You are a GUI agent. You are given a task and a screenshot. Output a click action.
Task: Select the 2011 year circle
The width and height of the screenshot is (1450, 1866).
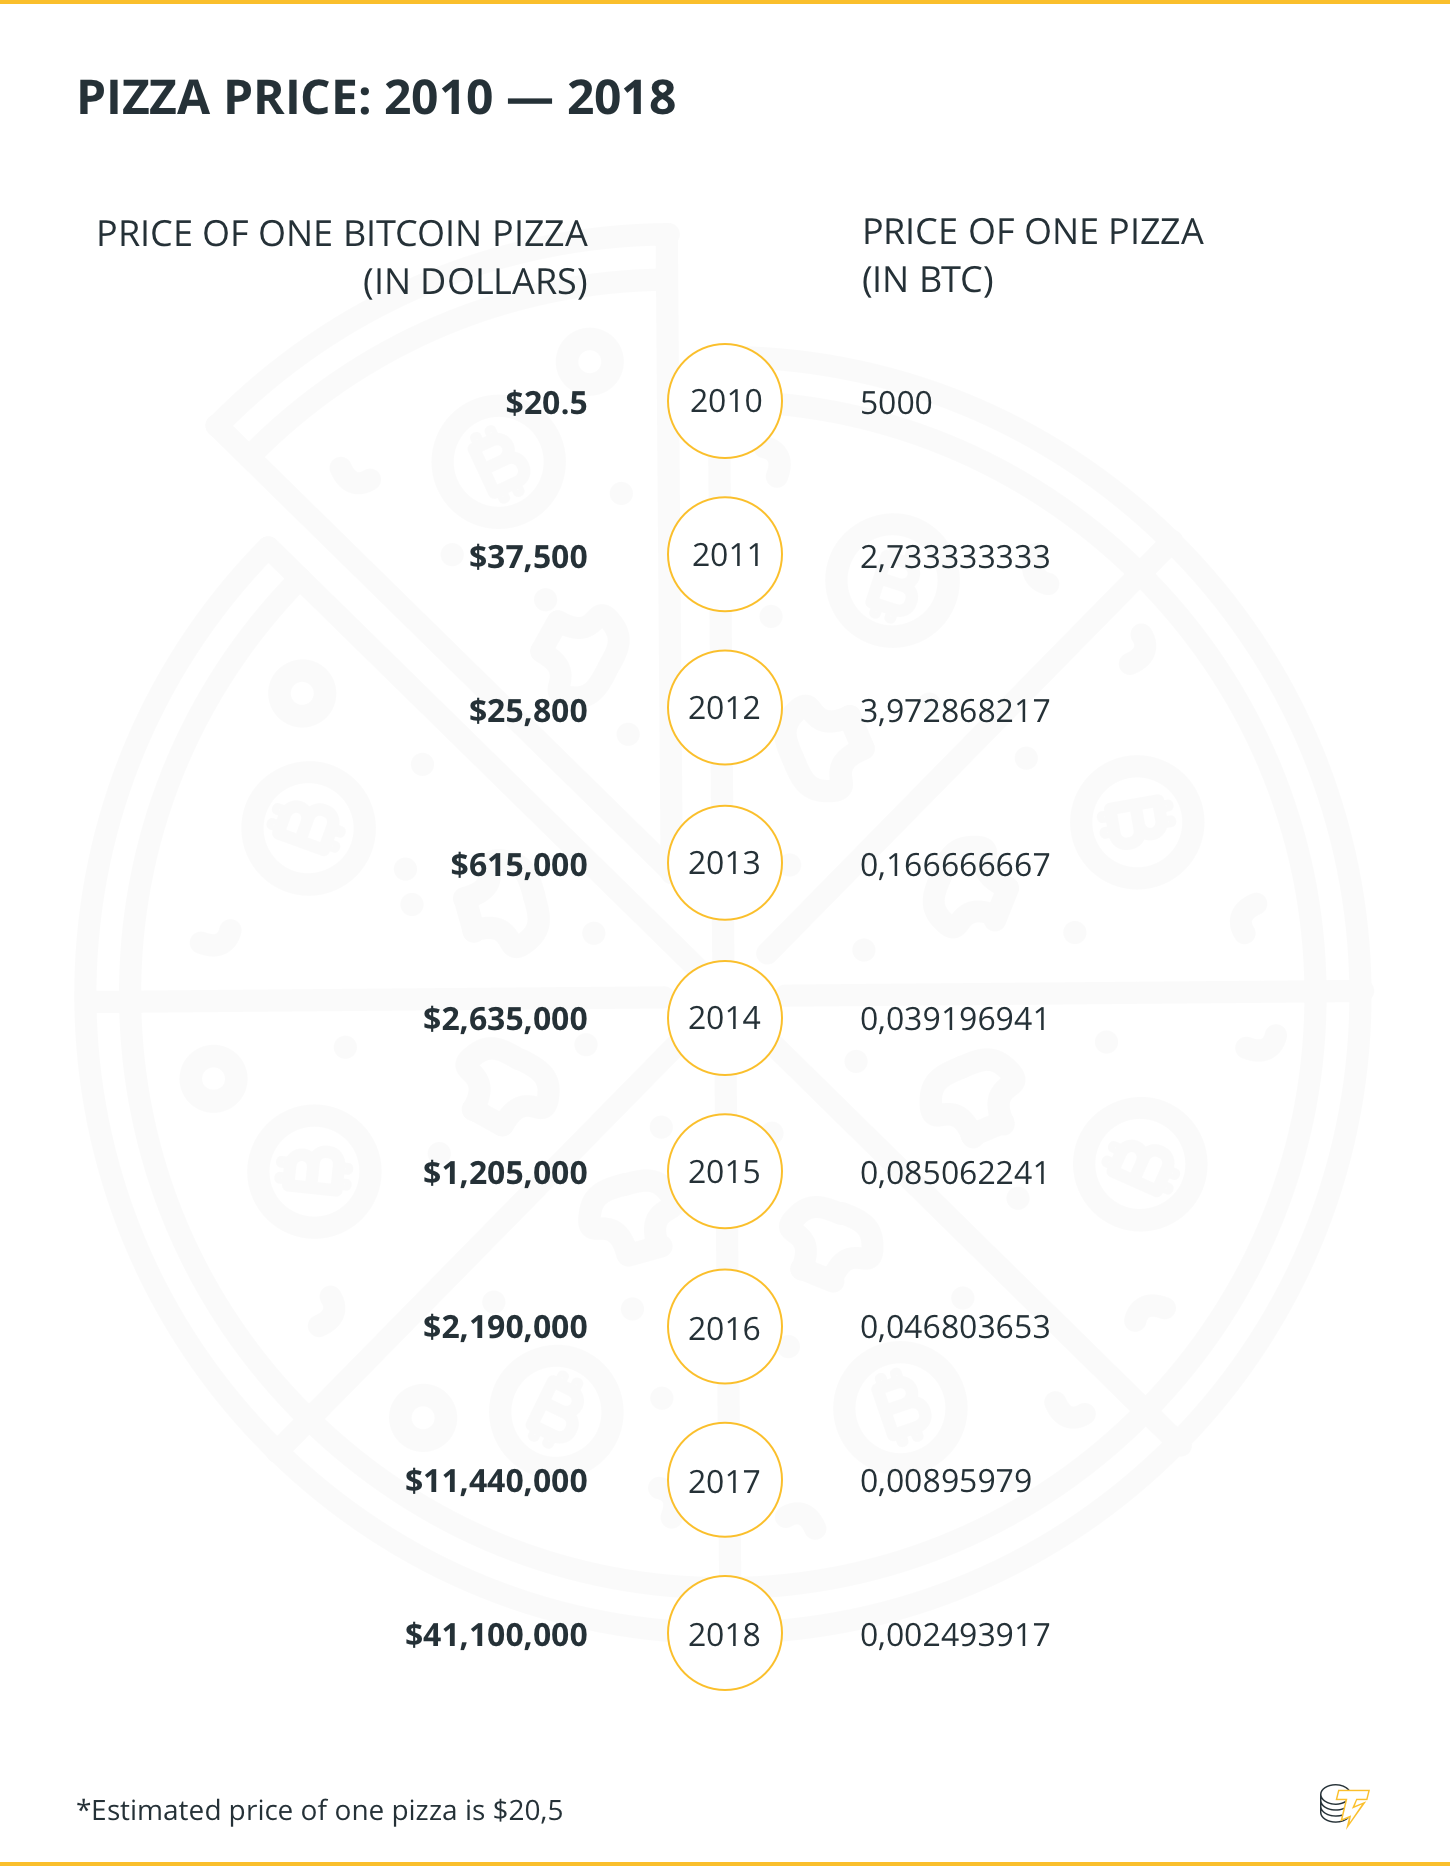click(x=725, y=555)
